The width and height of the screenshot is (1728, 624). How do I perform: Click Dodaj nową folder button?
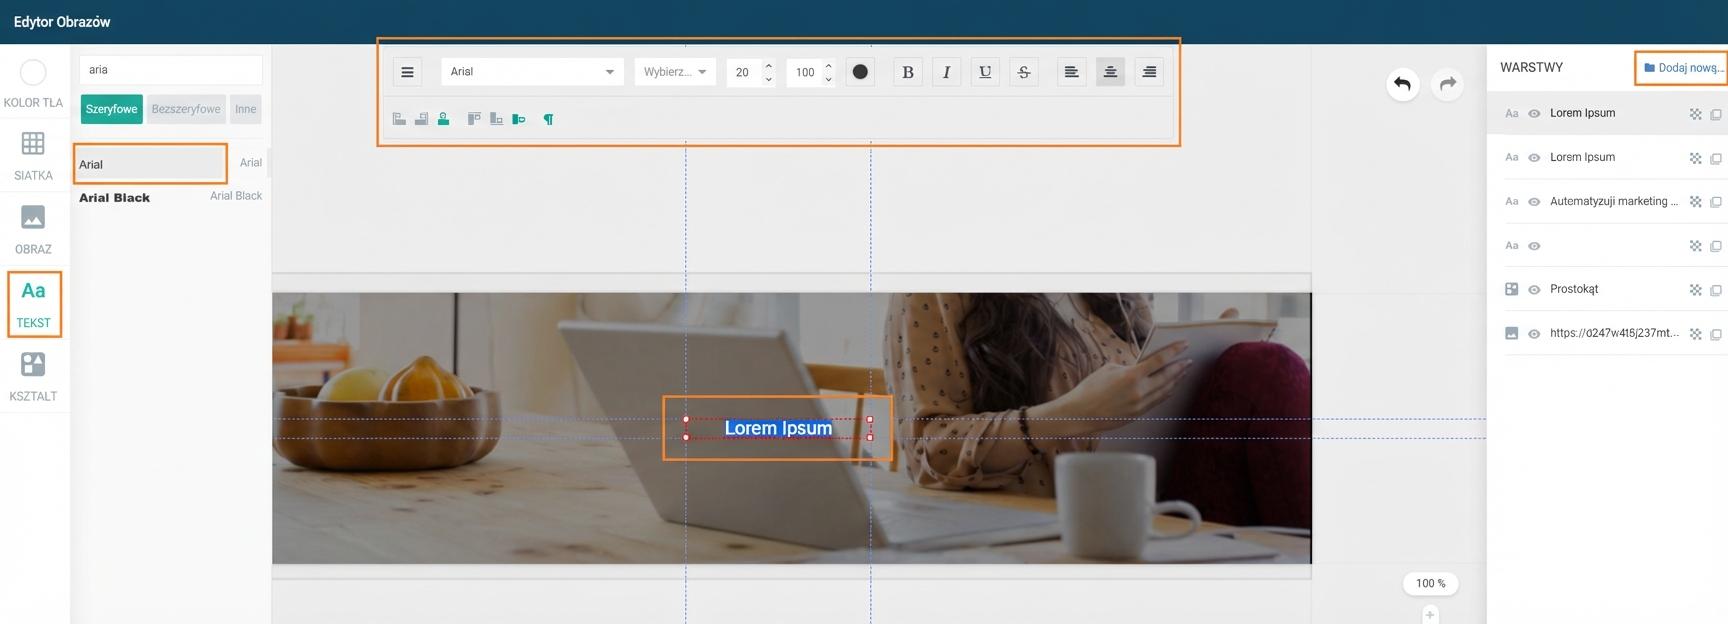tap(1683, 68)
